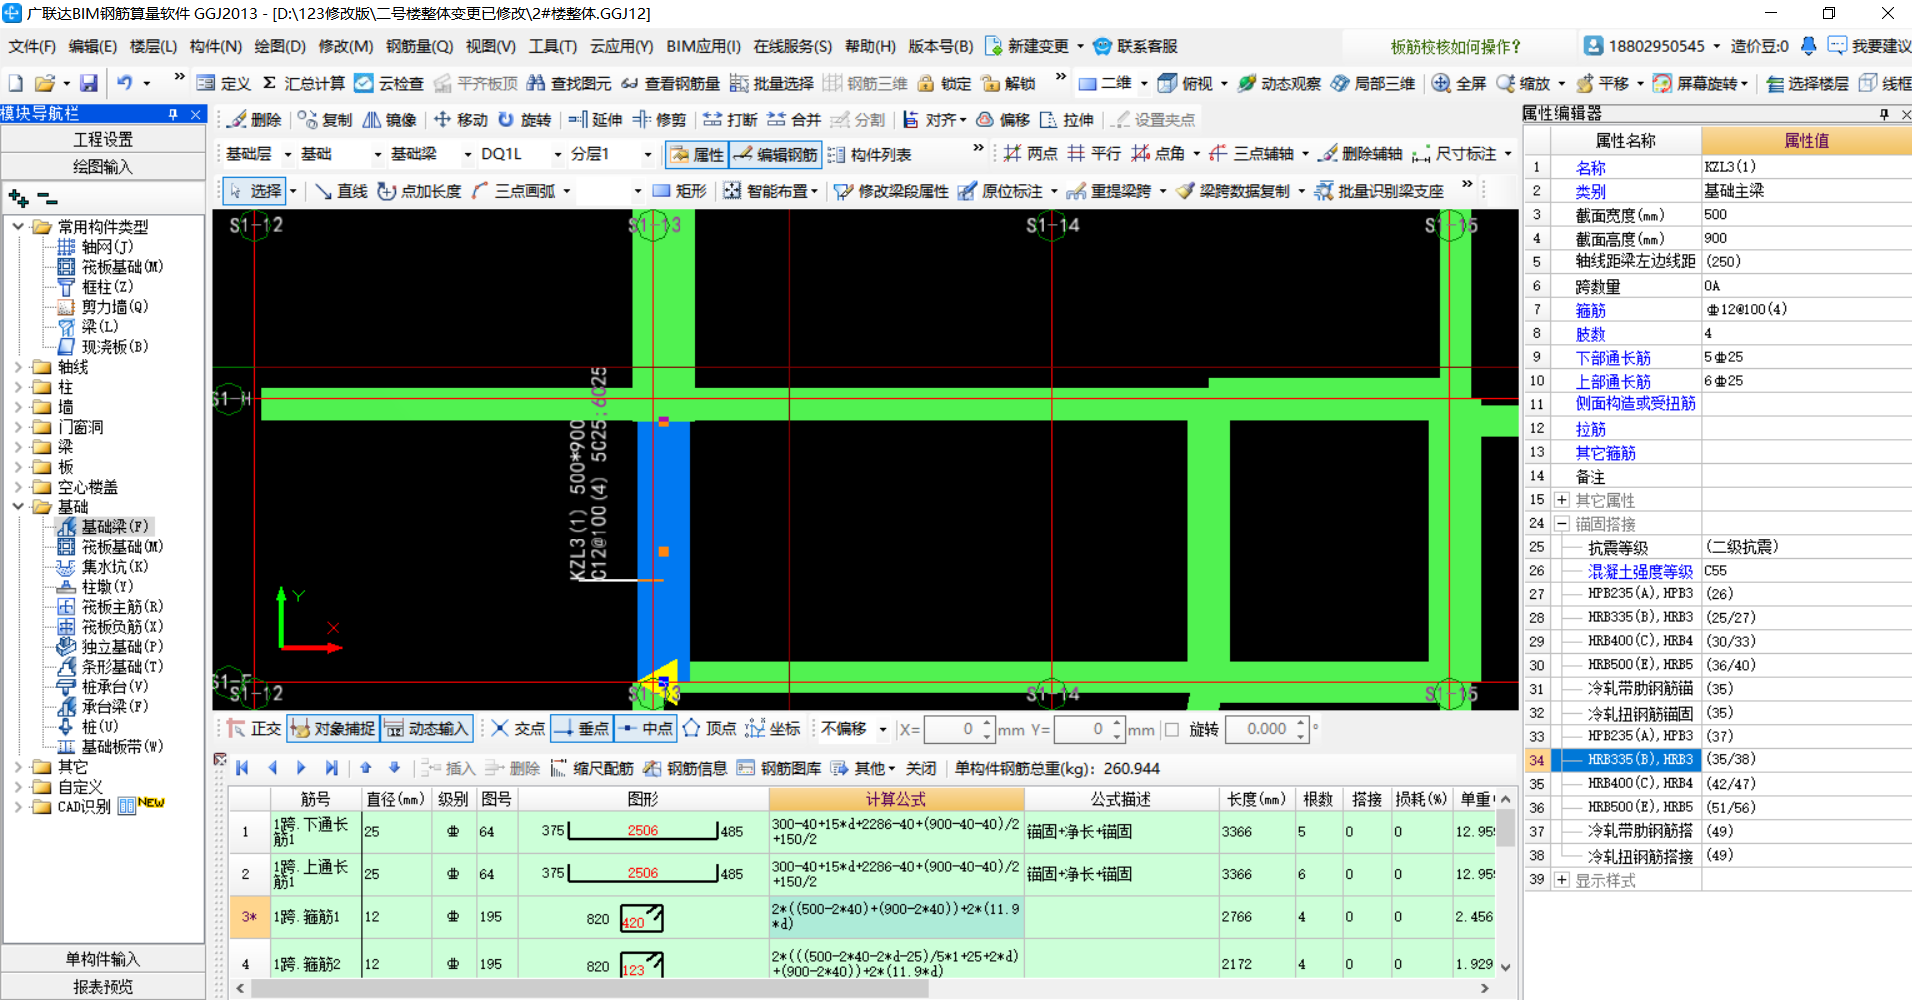Image resolution: width=1912 pixels, height=1000 pixels.
Task: Select the 偏移 offset tool
Action: pos(1003,120)
